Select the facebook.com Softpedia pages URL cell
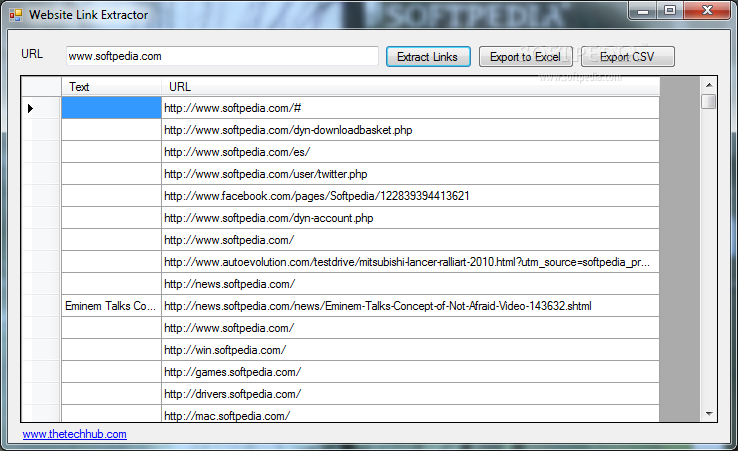Screen dimensions: 738x451 click(410, 196)
